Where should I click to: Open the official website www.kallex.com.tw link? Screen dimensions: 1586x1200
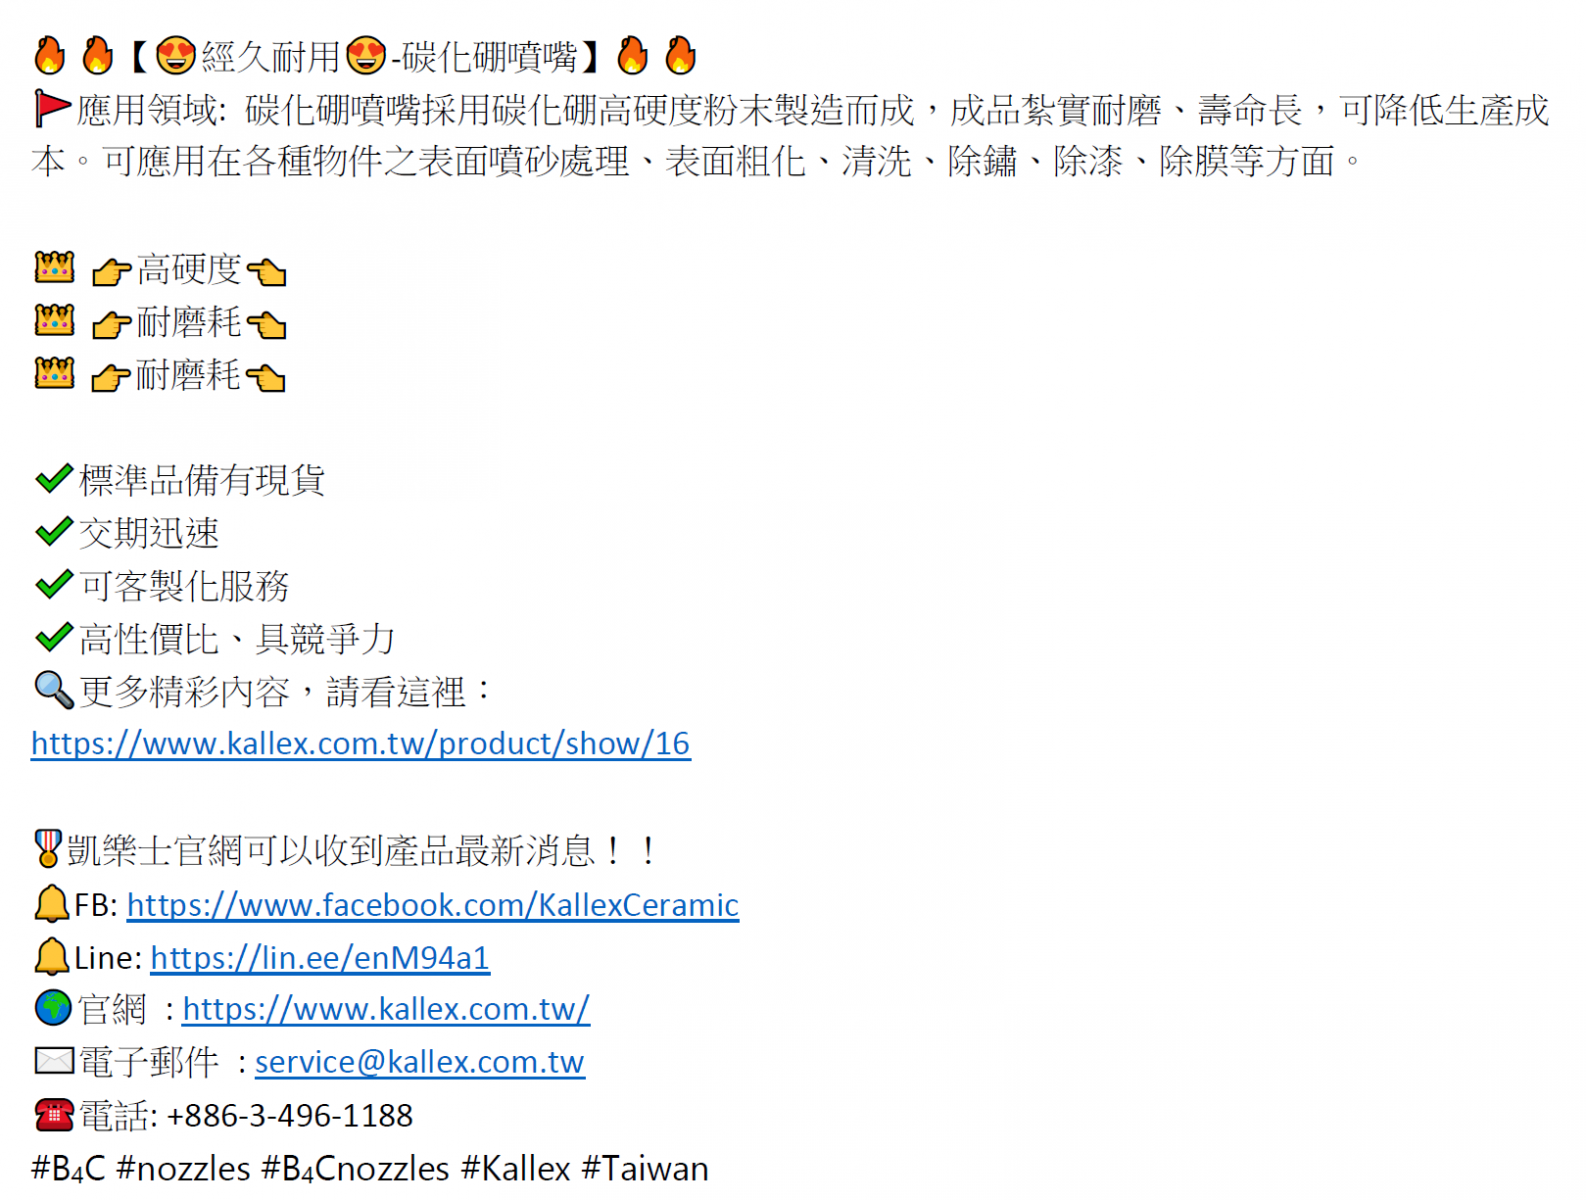[x=386, y=1010]
